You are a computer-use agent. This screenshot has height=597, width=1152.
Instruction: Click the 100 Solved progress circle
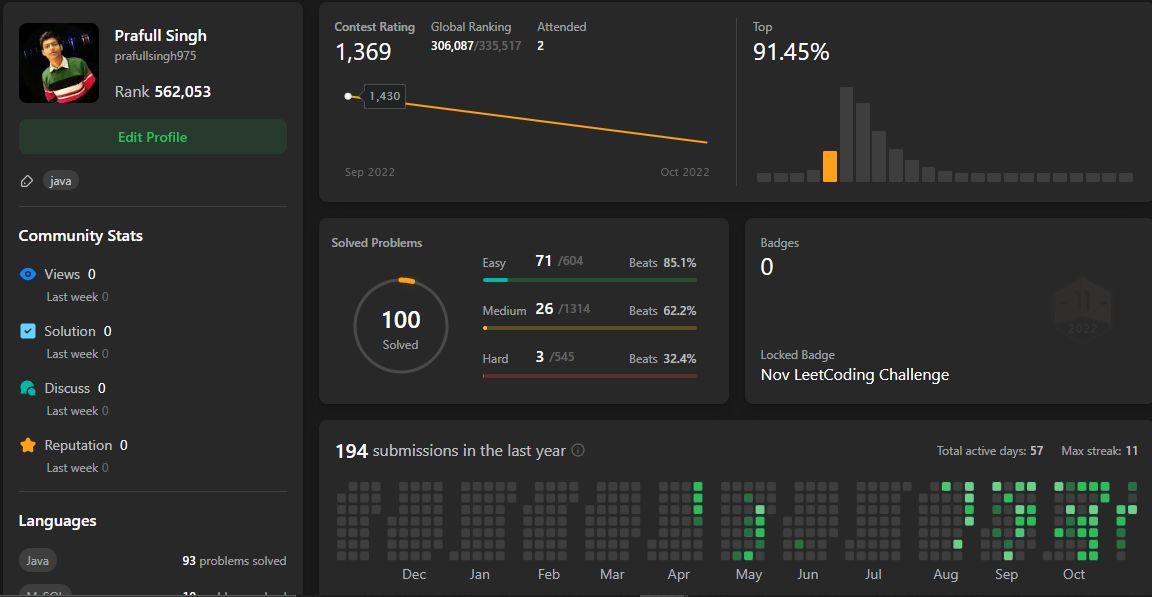tap(400, 325)
